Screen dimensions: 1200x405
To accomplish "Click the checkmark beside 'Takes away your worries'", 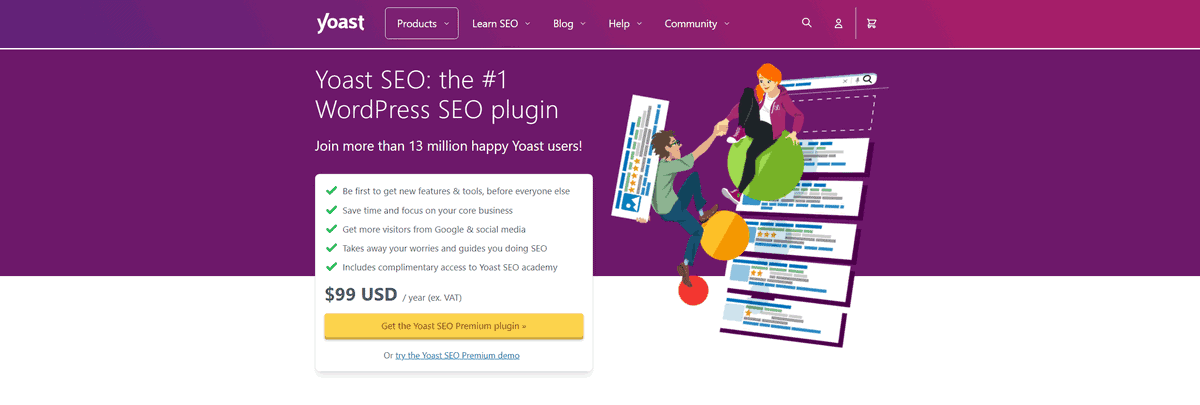I will 331,248.
